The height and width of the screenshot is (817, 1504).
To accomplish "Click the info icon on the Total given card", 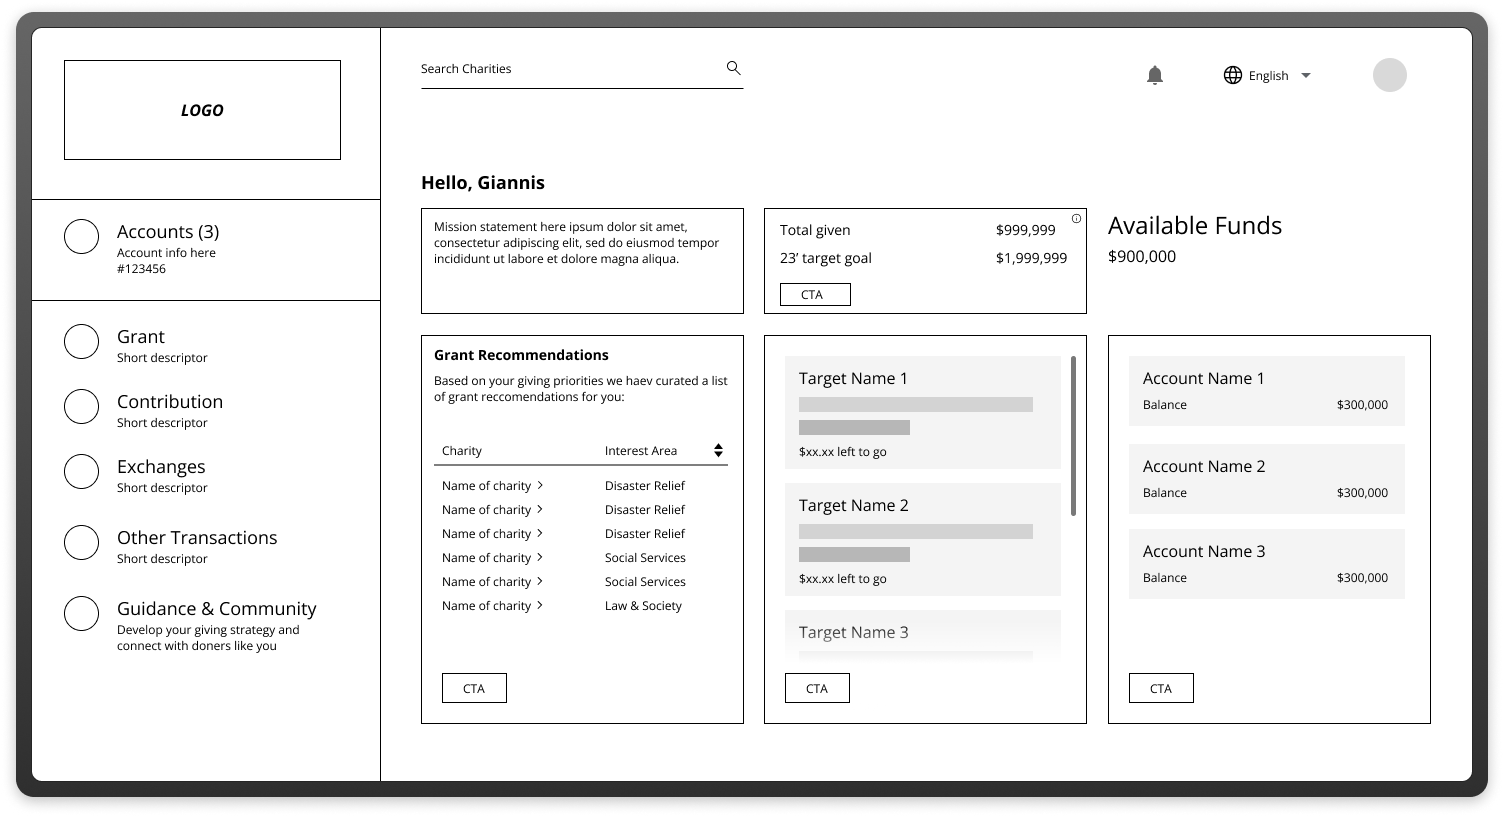I will (1076, 218).
